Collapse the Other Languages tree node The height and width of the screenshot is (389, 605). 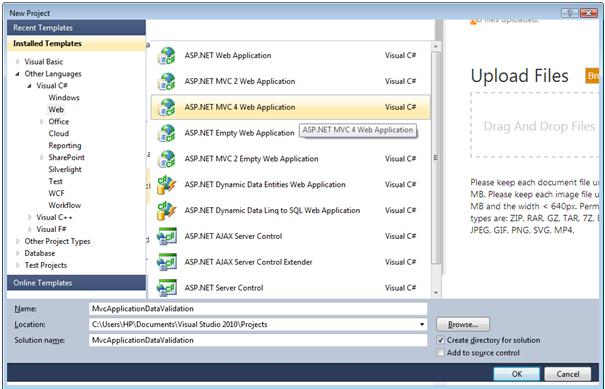pos(18,74)
